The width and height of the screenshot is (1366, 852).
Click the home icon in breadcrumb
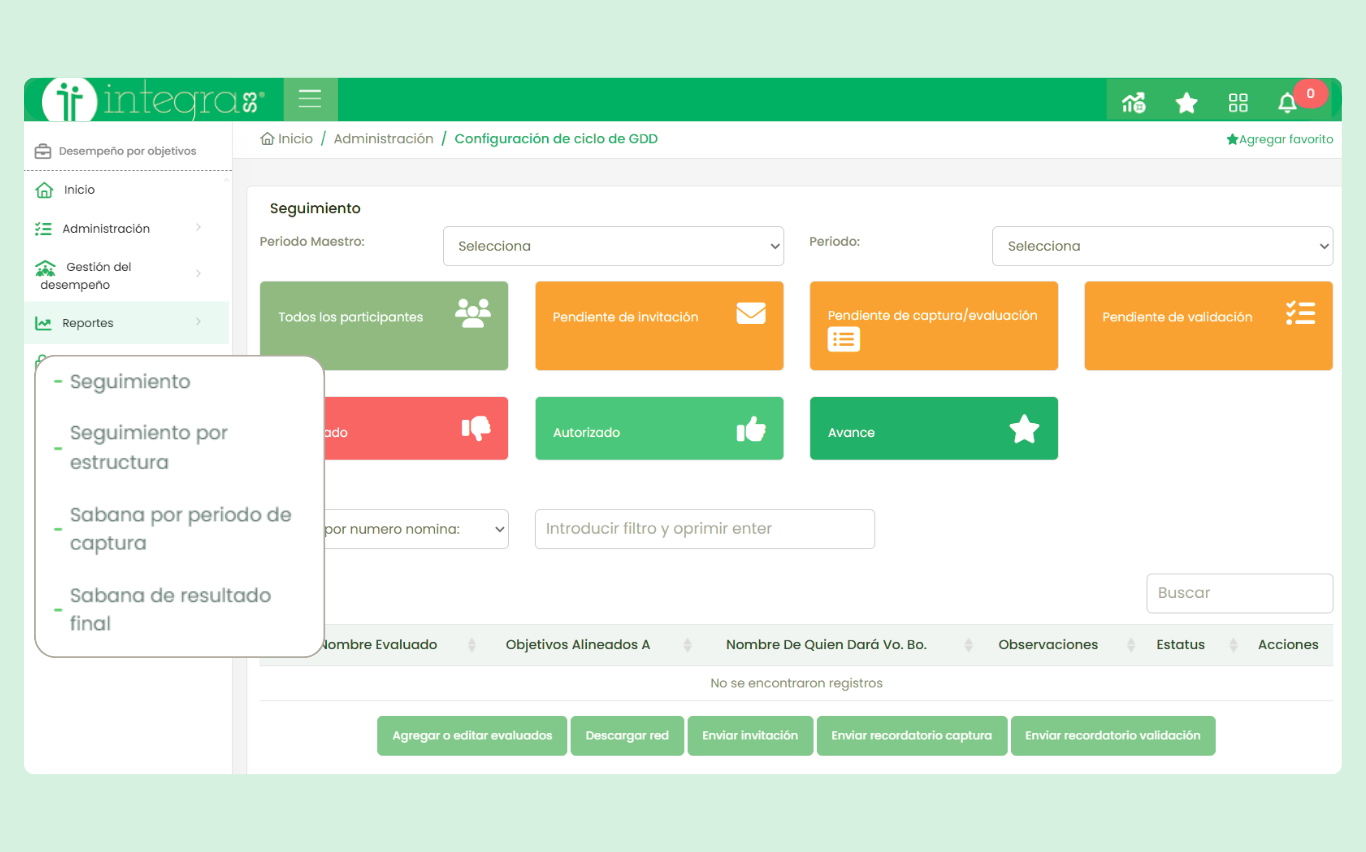tap(267, 139)
